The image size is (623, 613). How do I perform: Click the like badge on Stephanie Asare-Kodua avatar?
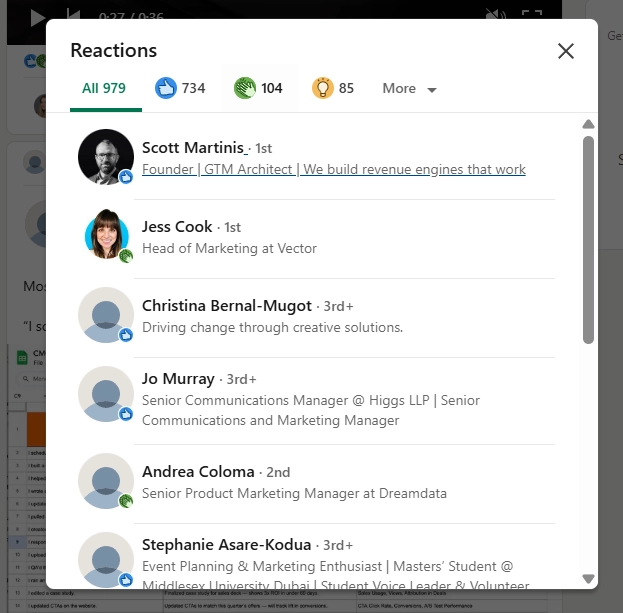pos(126,580)
